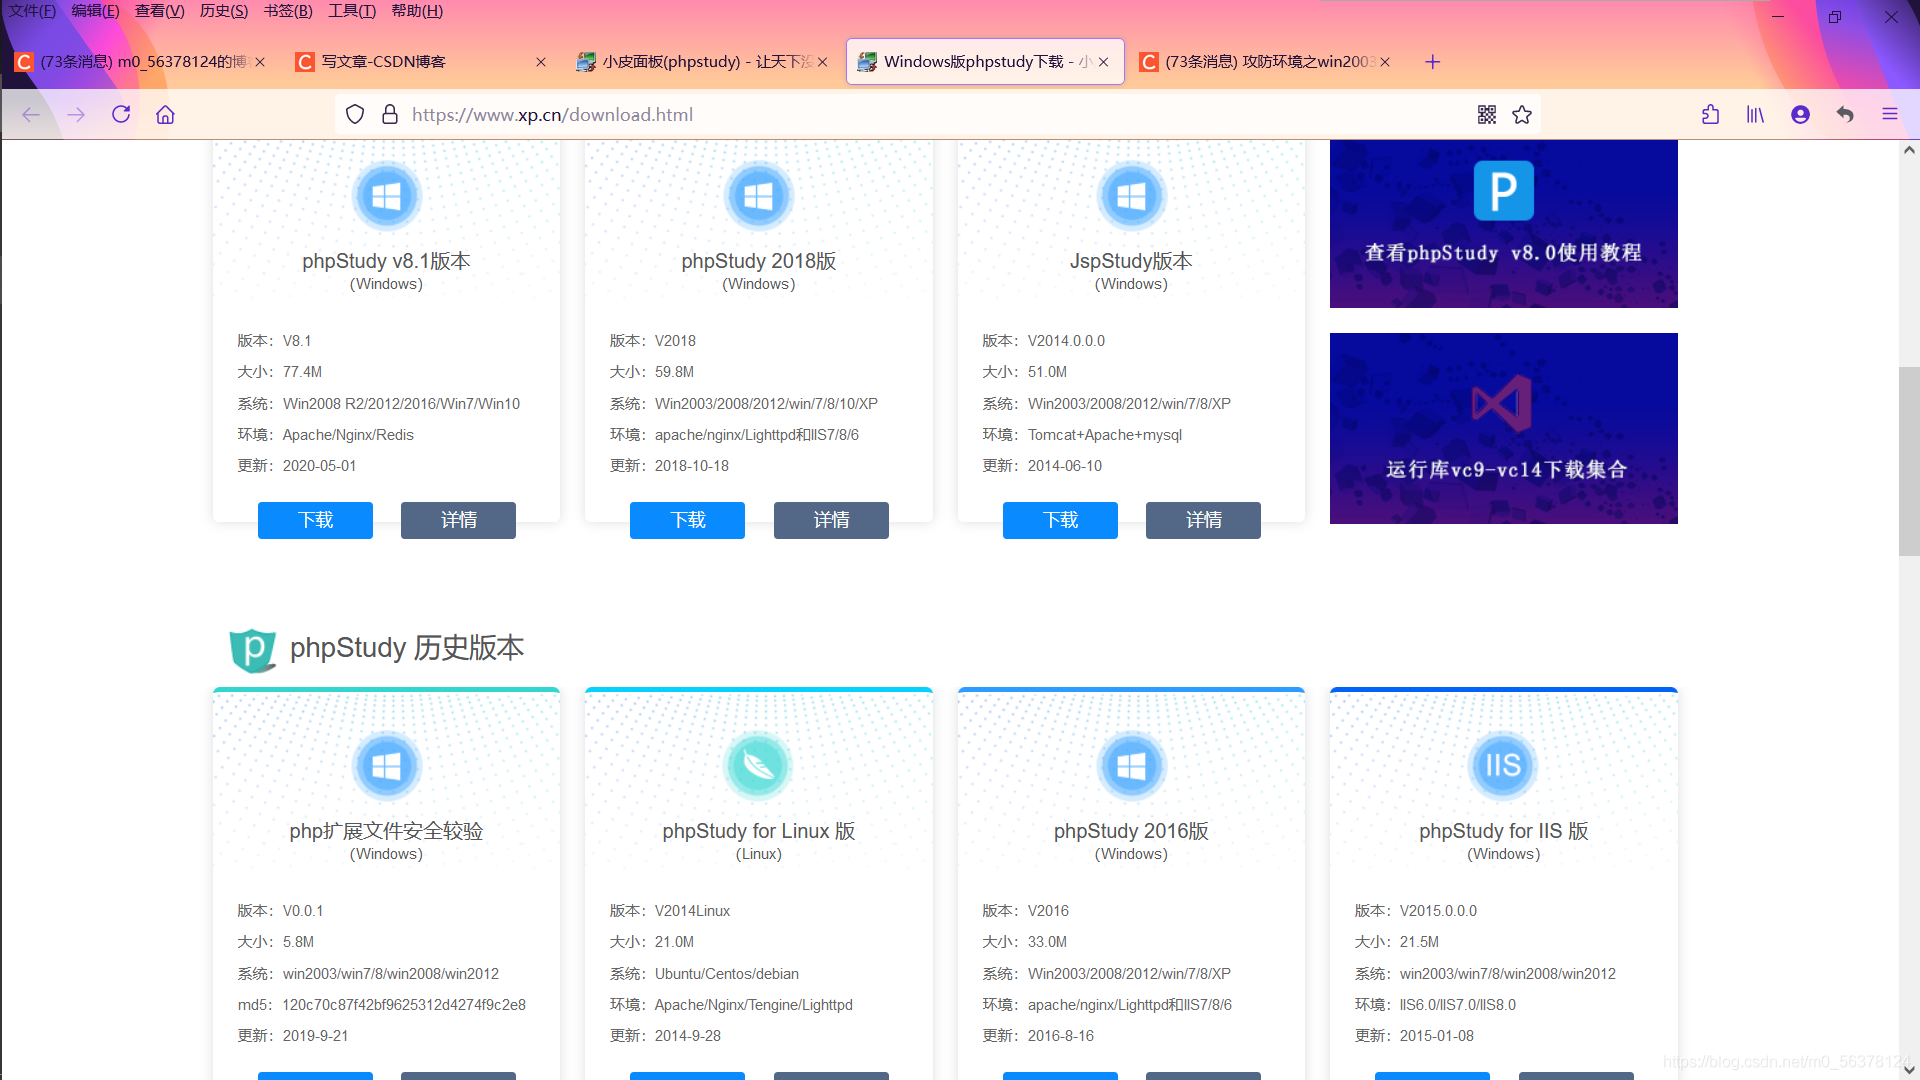This screenshot has height=1080, width=1920.
Task: Open the library bookshelf icon
Action: [x=1756, y=115]
